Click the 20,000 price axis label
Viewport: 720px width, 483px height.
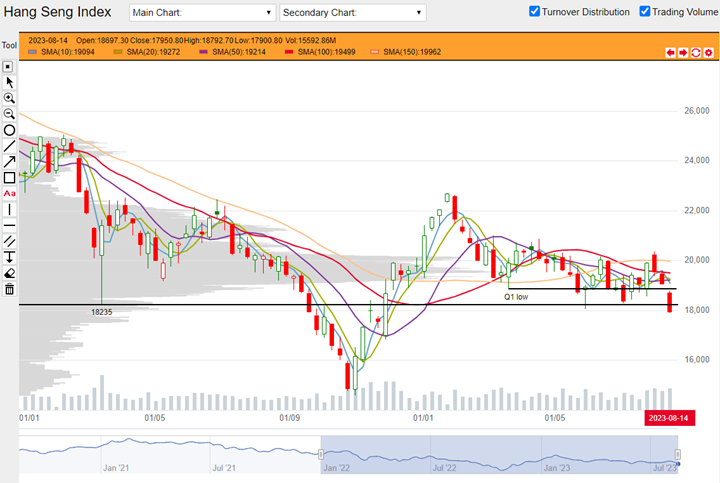(x=697, y=260)
